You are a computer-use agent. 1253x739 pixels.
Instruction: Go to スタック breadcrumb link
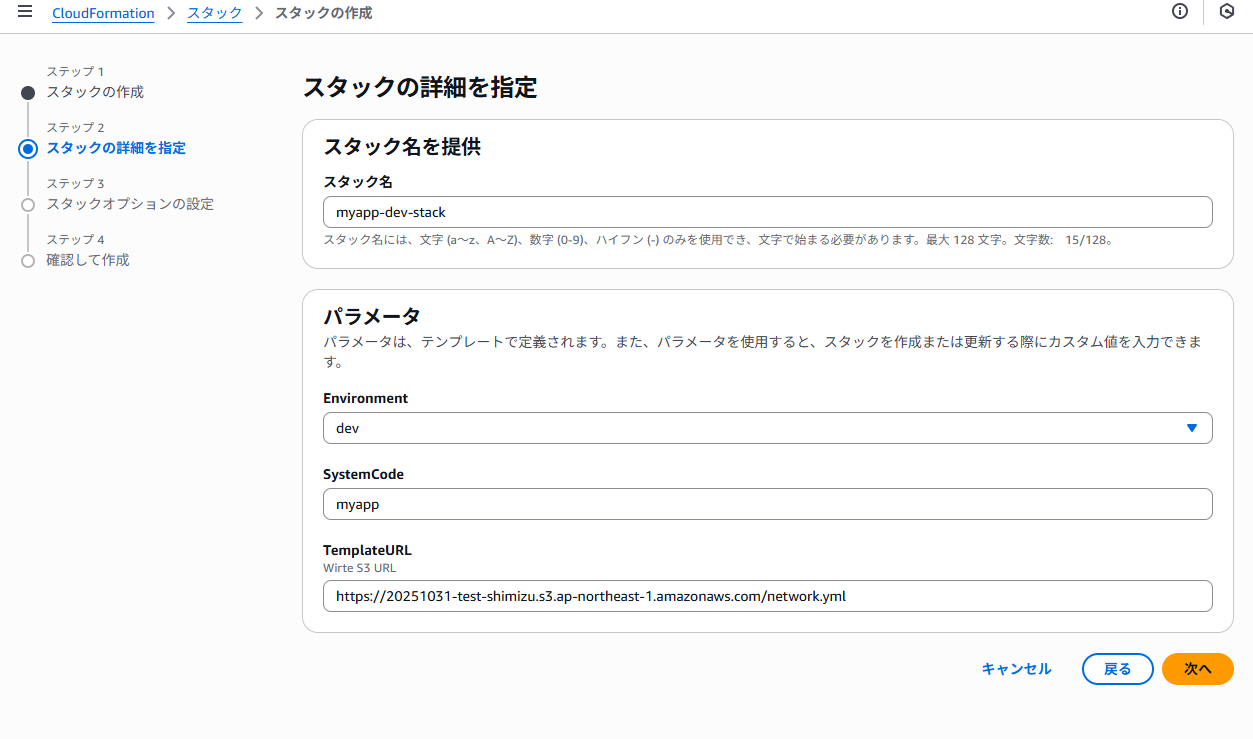[x=215, y=14]
